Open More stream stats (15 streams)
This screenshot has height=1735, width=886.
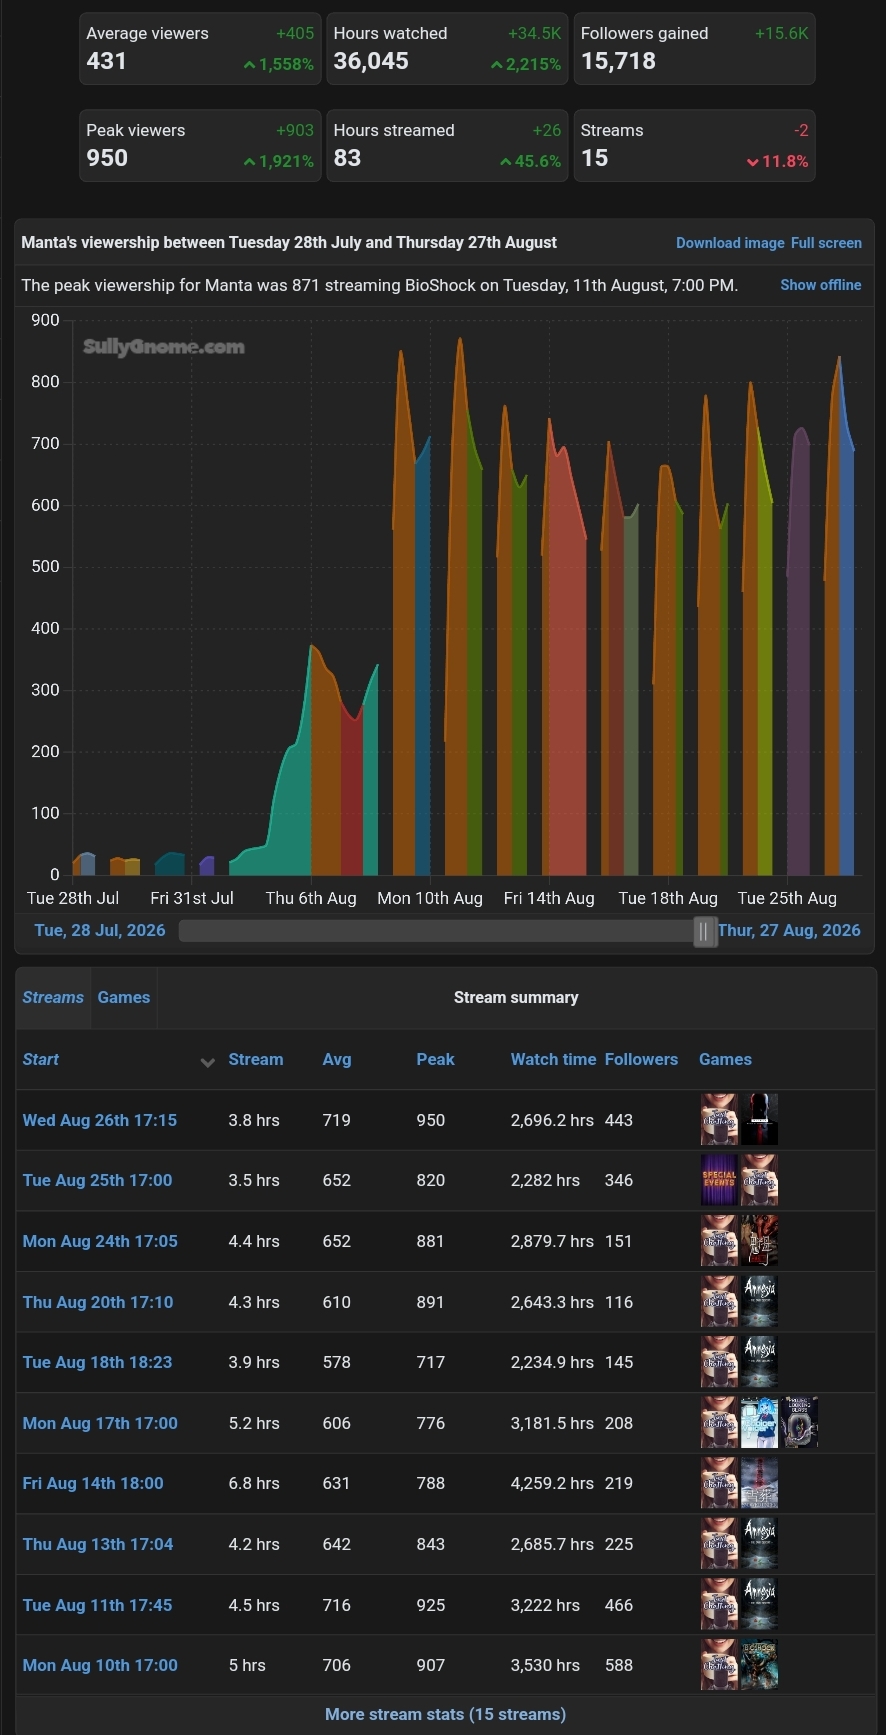445,1714
